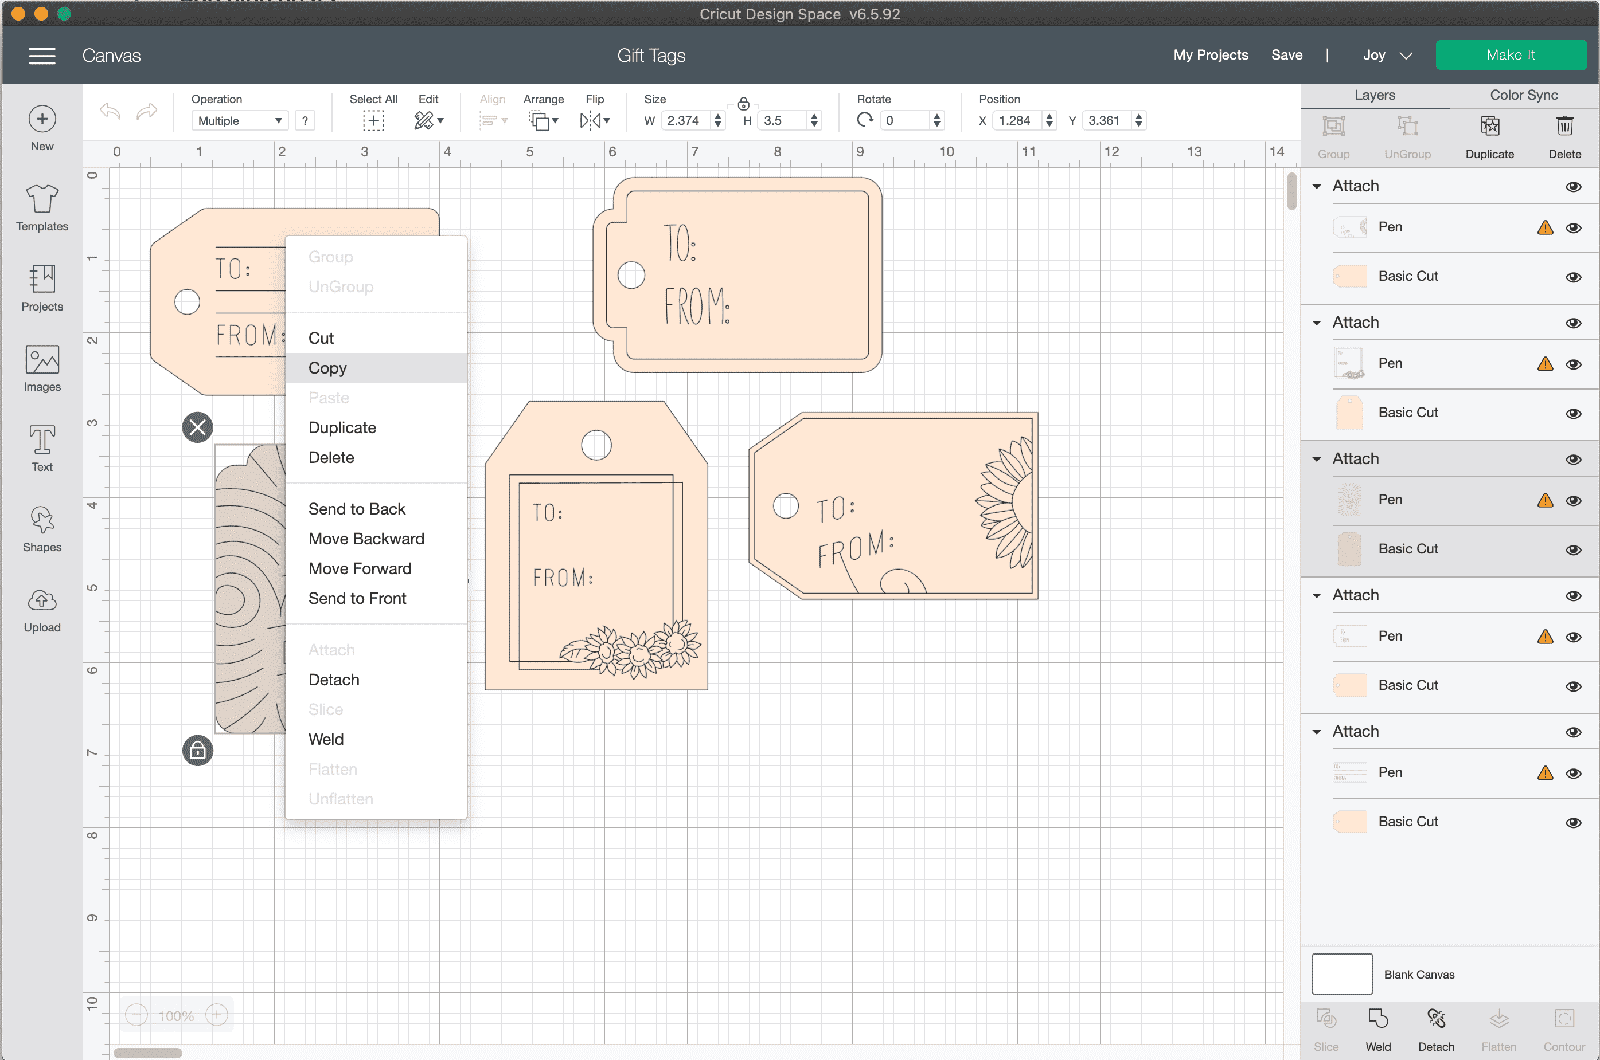This screenshot has width=1600, height=1060.
Task: Click the Rotate icon
Action: coord(865,120)
